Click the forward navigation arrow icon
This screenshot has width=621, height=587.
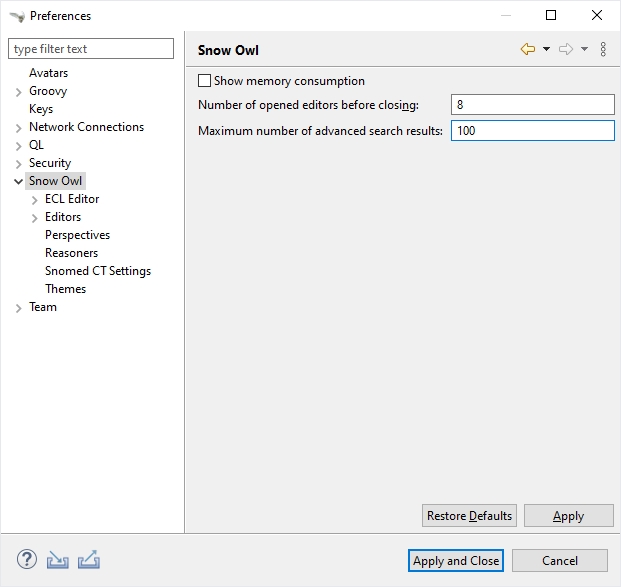click(565, 49)
